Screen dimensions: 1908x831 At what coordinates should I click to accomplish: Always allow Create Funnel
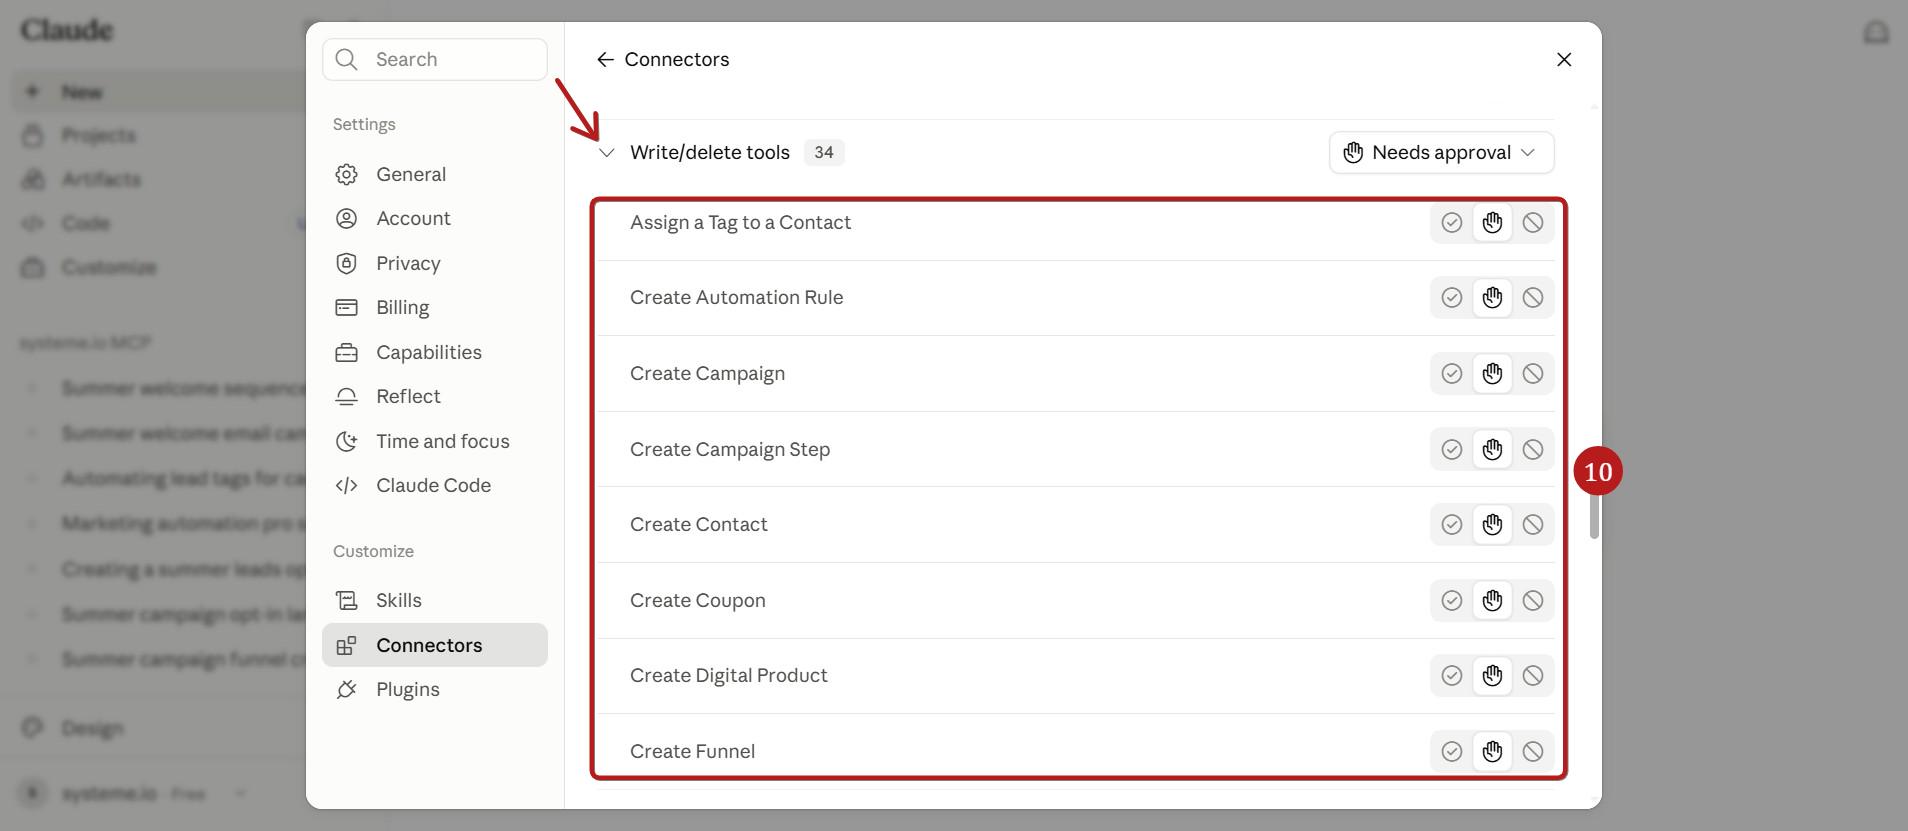(1452, 752)
